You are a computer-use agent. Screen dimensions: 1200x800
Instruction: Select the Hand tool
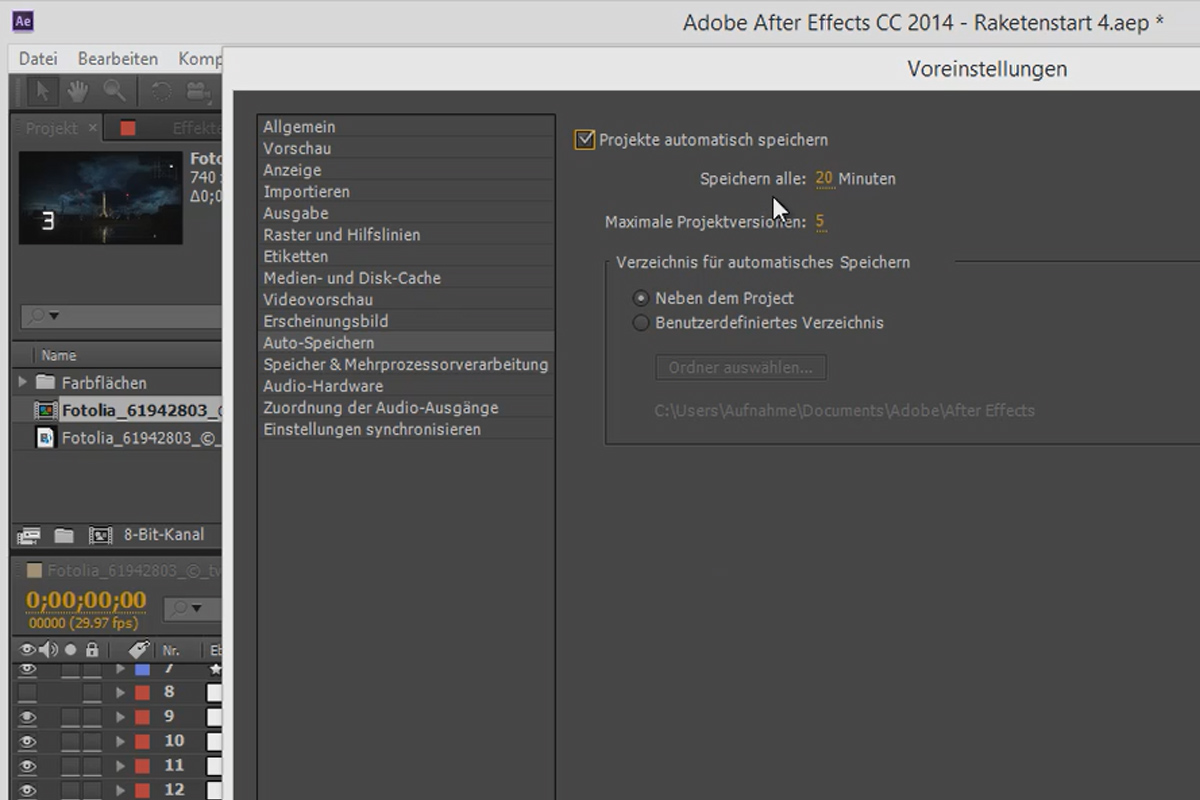[x=78, y=91]
